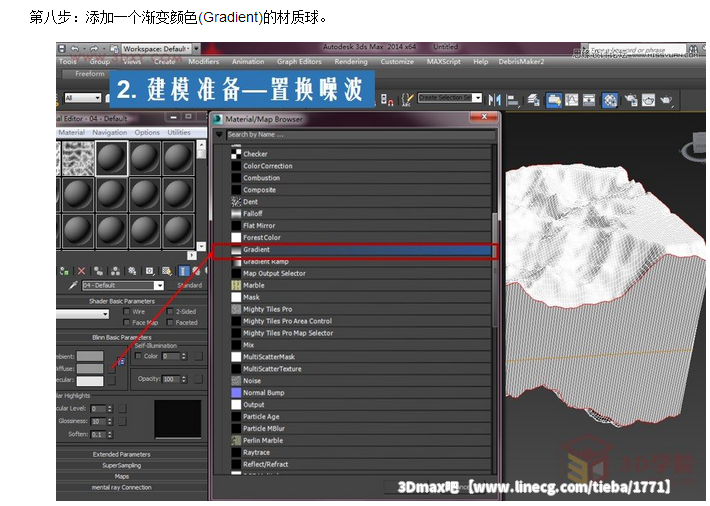
Task: Open the Rendering menu
Action: (351, 62)
